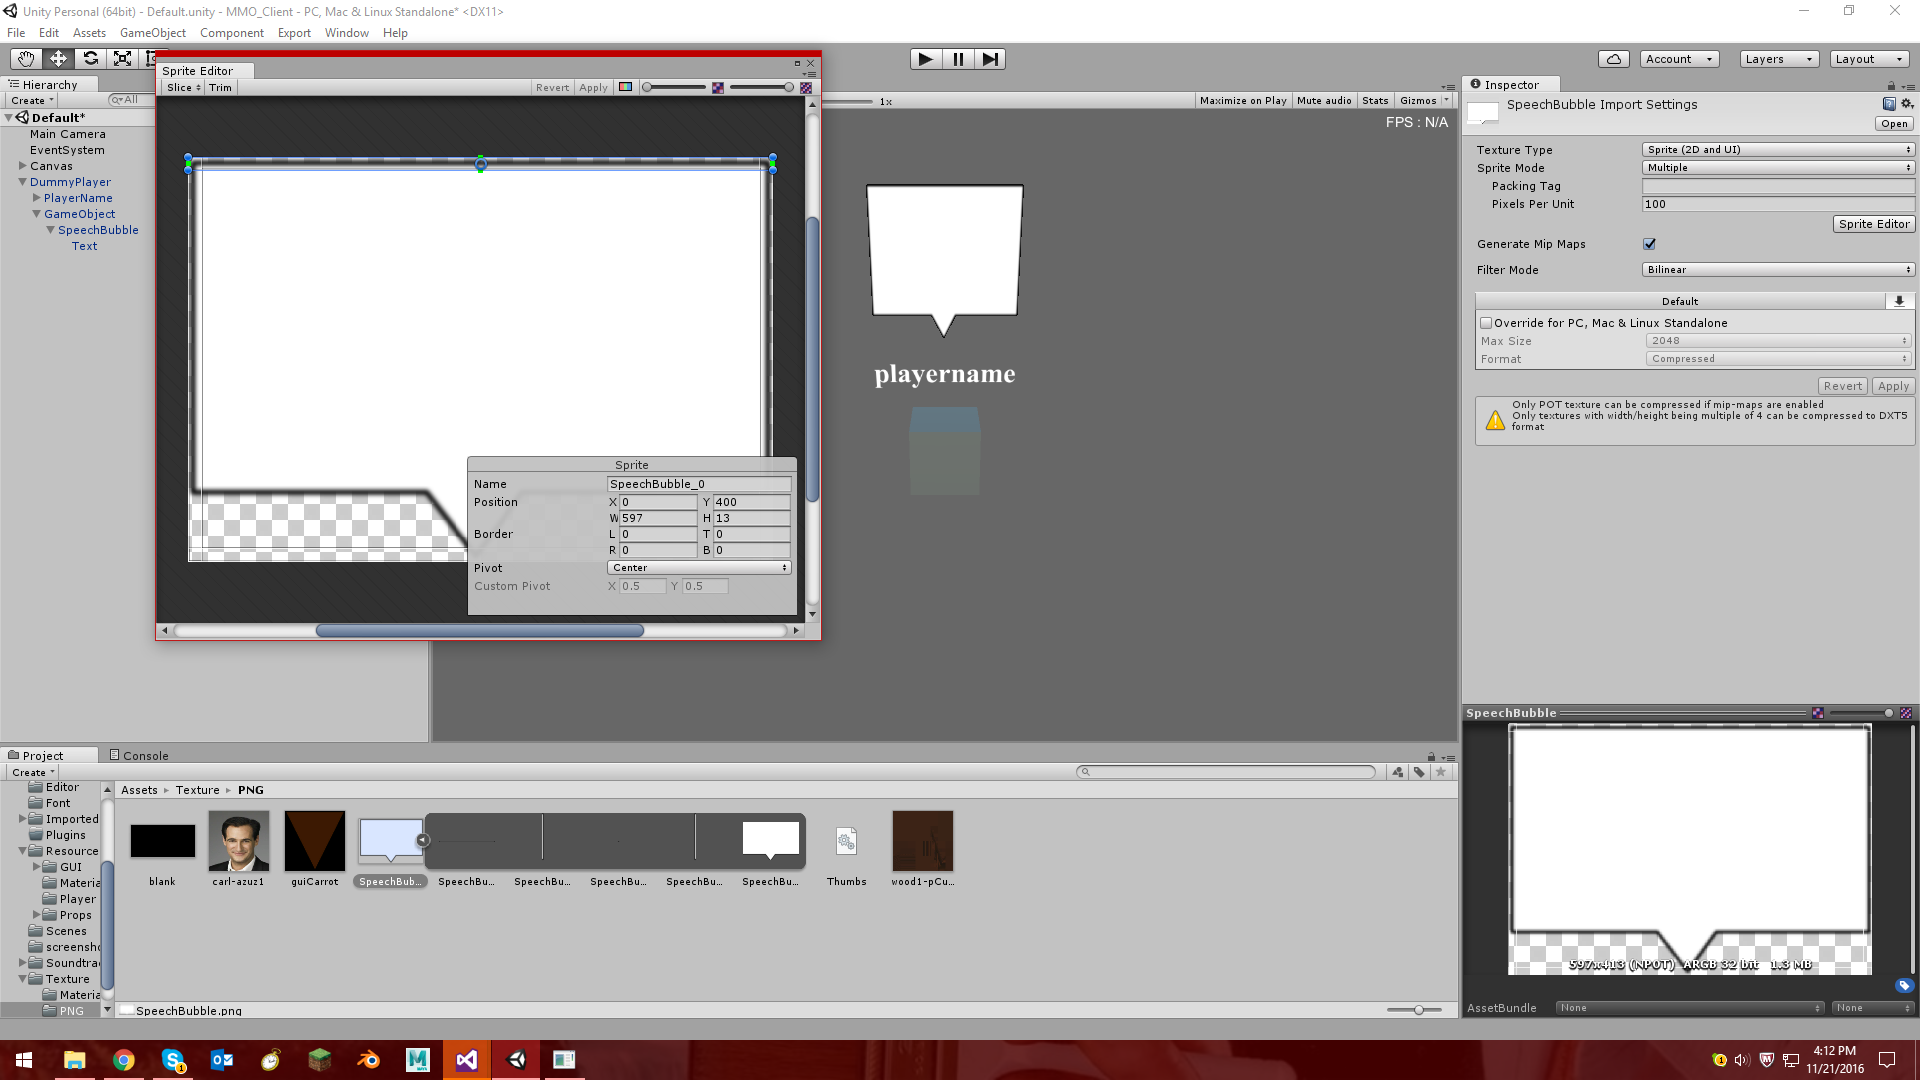Viewport: 1920px width, 1080px height.
Task: Toggle Maximize on Play
Action: pyautogui.click(x=1242, y=101)
